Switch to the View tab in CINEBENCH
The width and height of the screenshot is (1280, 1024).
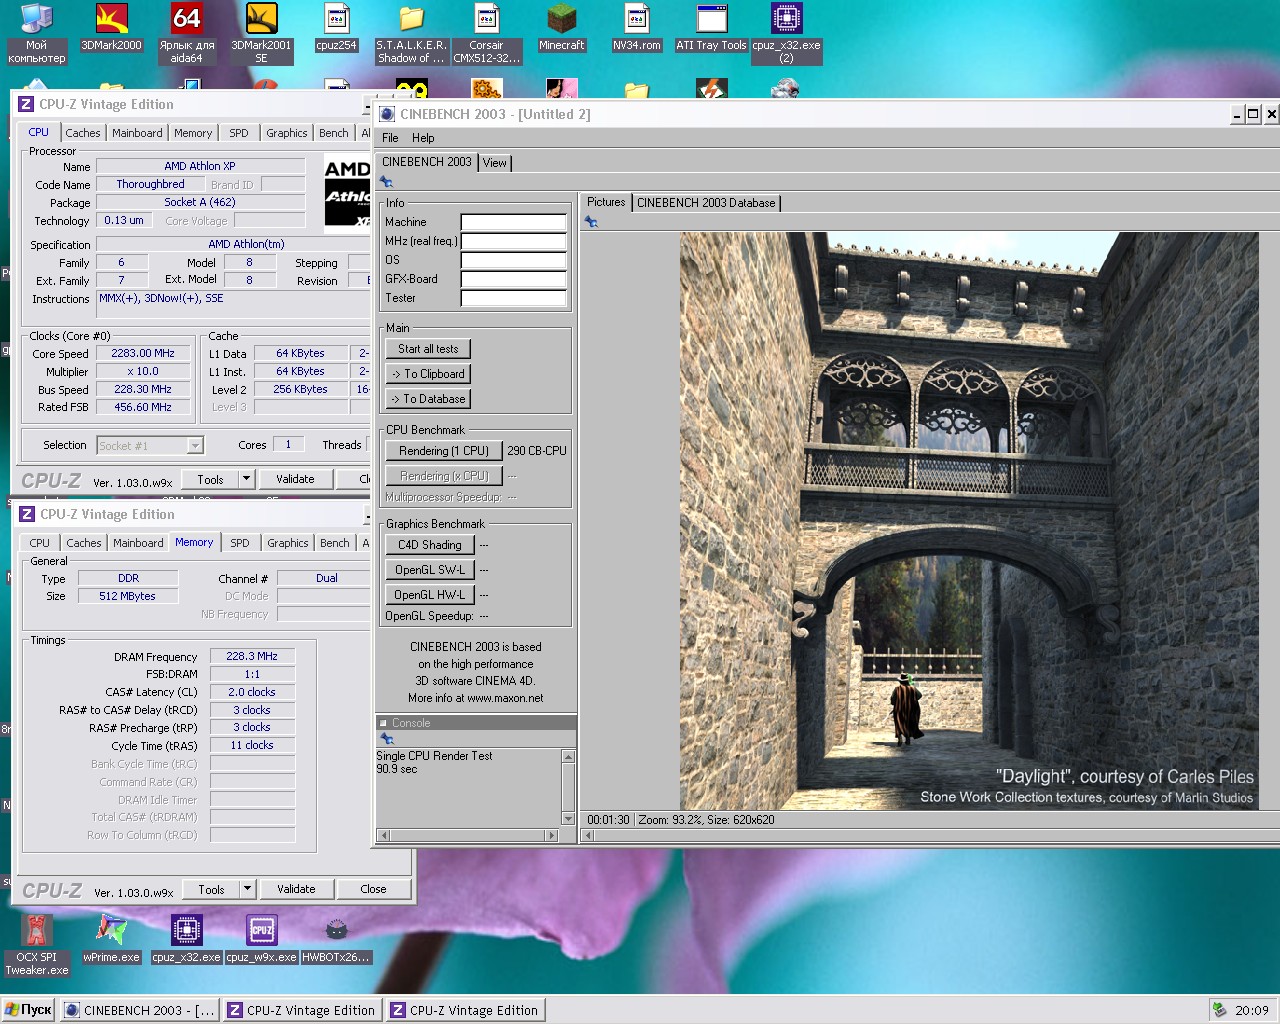495,163
